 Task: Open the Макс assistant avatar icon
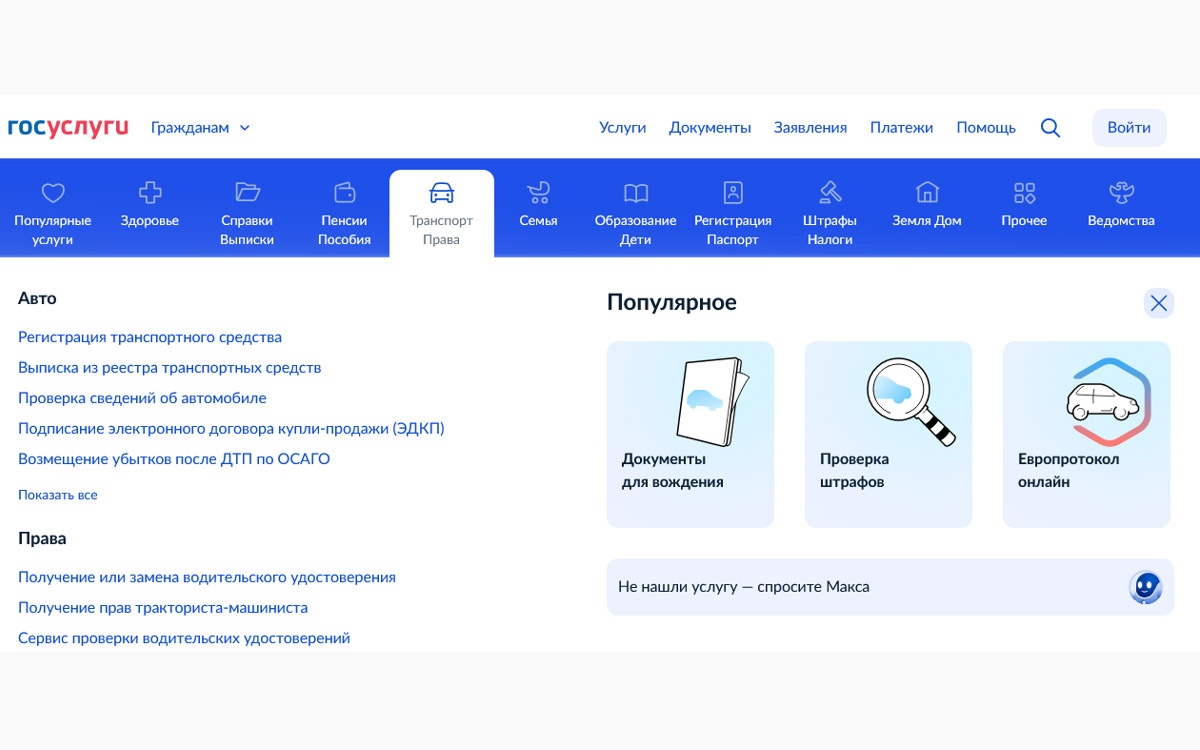1144,587
